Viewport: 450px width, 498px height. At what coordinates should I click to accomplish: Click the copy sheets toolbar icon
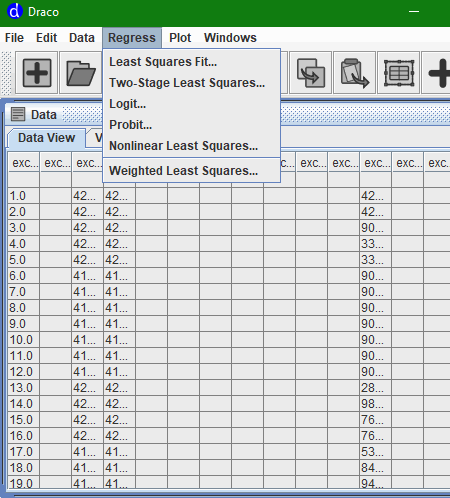point(310,73)
